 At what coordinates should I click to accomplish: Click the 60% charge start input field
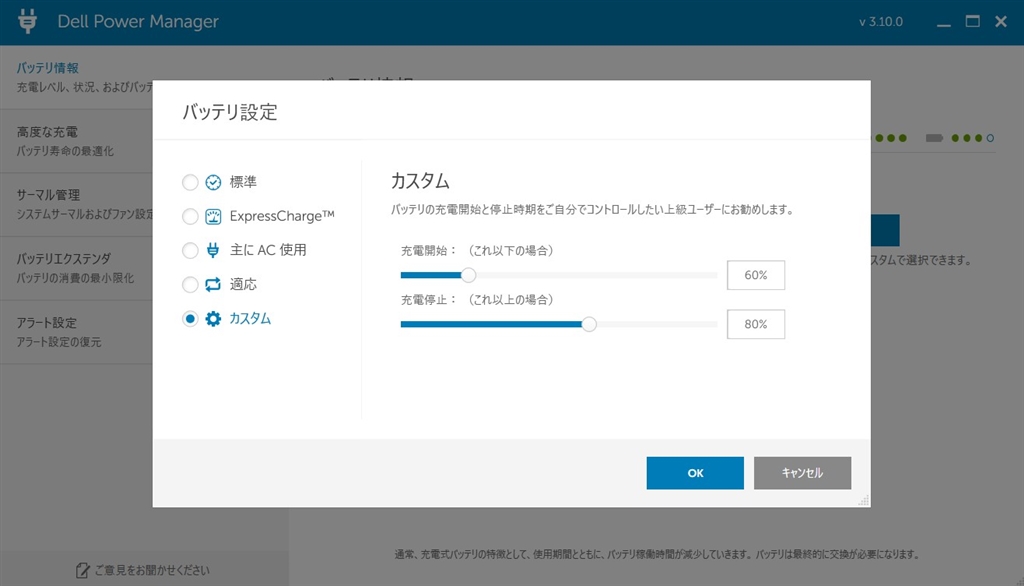[755, 275]
